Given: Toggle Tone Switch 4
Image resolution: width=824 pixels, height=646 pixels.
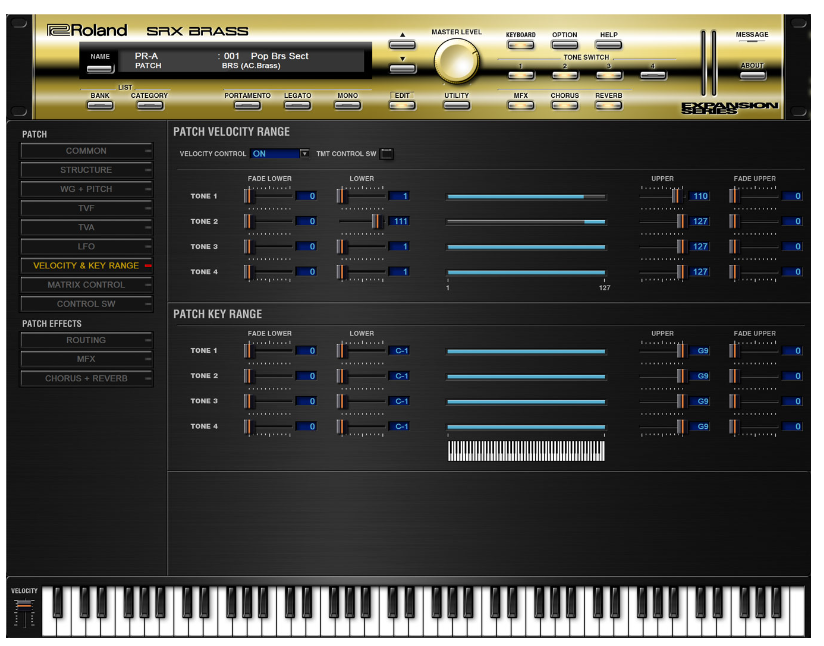Looking at the screenshot, I should [653, 75].
